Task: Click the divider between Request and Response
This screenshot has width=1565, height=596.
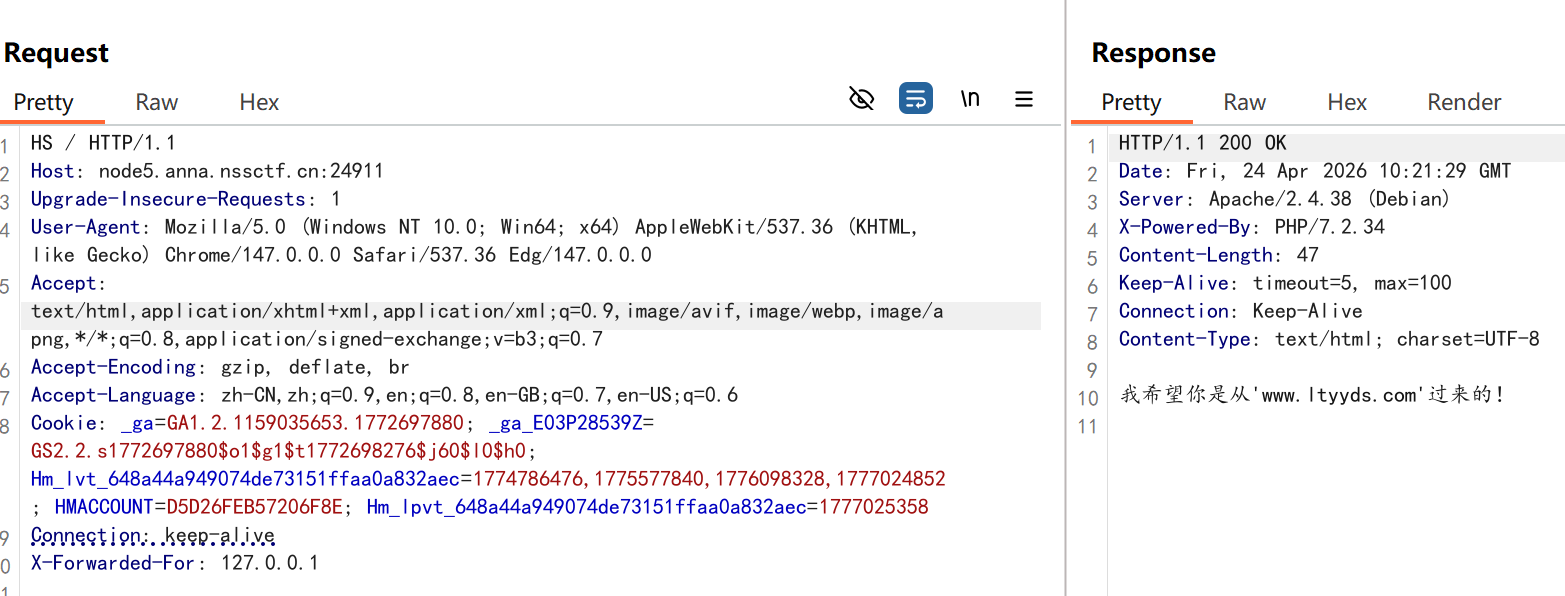Action: [x=1066, y=298]
